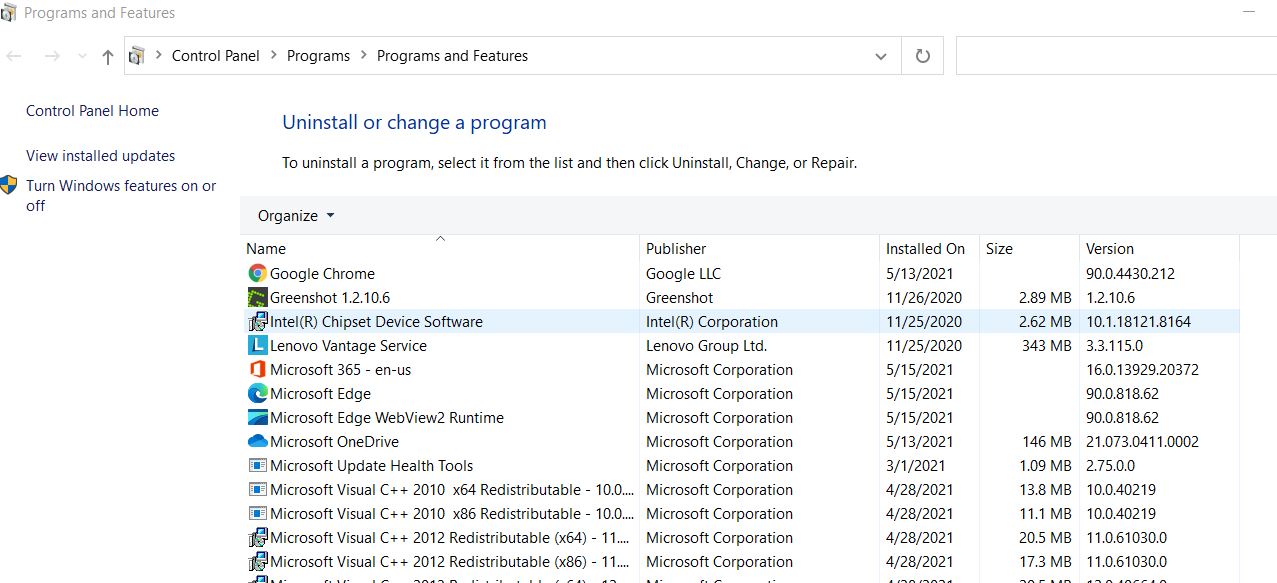Click the Microsoft Edge WebView2 Runtime icon
This screenshot has height=583, width=1277.
(257, 417)
